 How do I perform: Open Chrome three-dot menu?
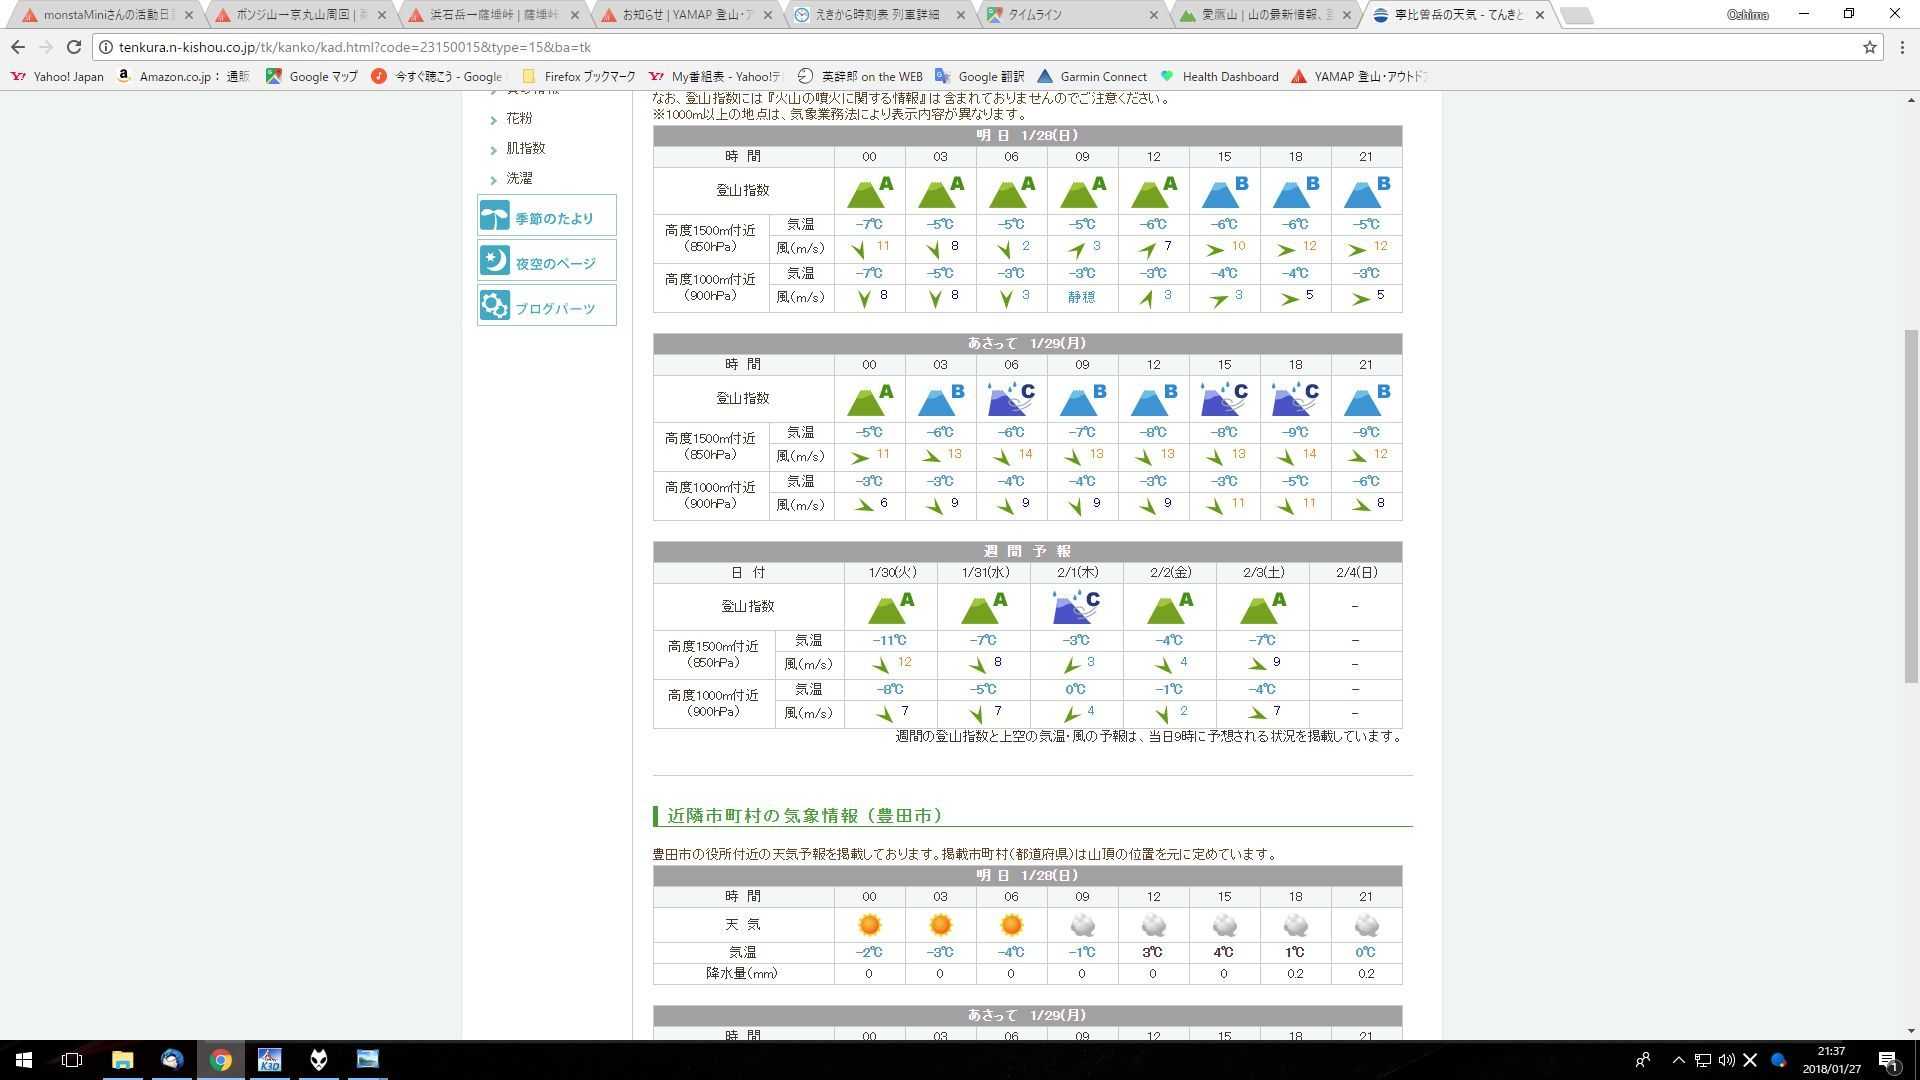[x=1902, y=47]
